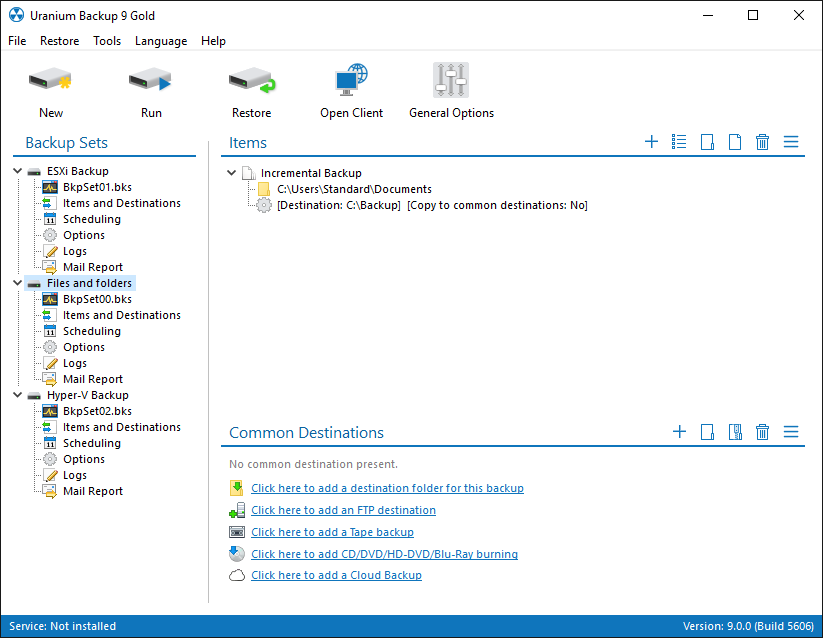Launch Open Client from the toolbar
The height and width of the screenshot is (638, 823).
[351, 90]
